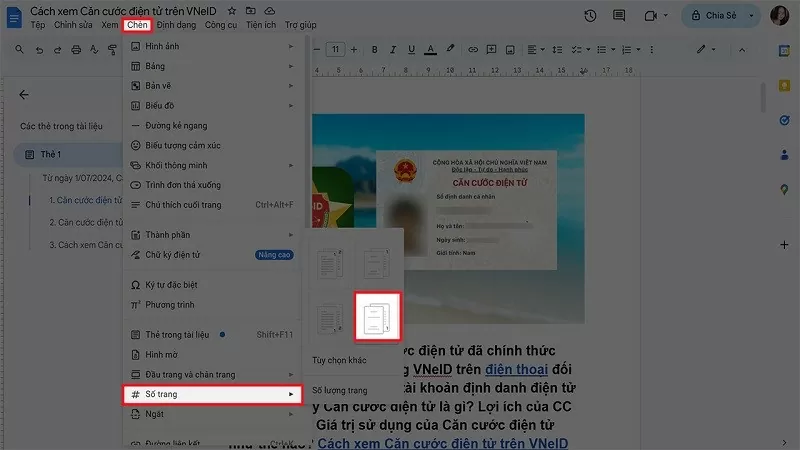Insert an image from toolbar
Image resolution: width=800 pixels, height=450 pixels.
(510, 49)
